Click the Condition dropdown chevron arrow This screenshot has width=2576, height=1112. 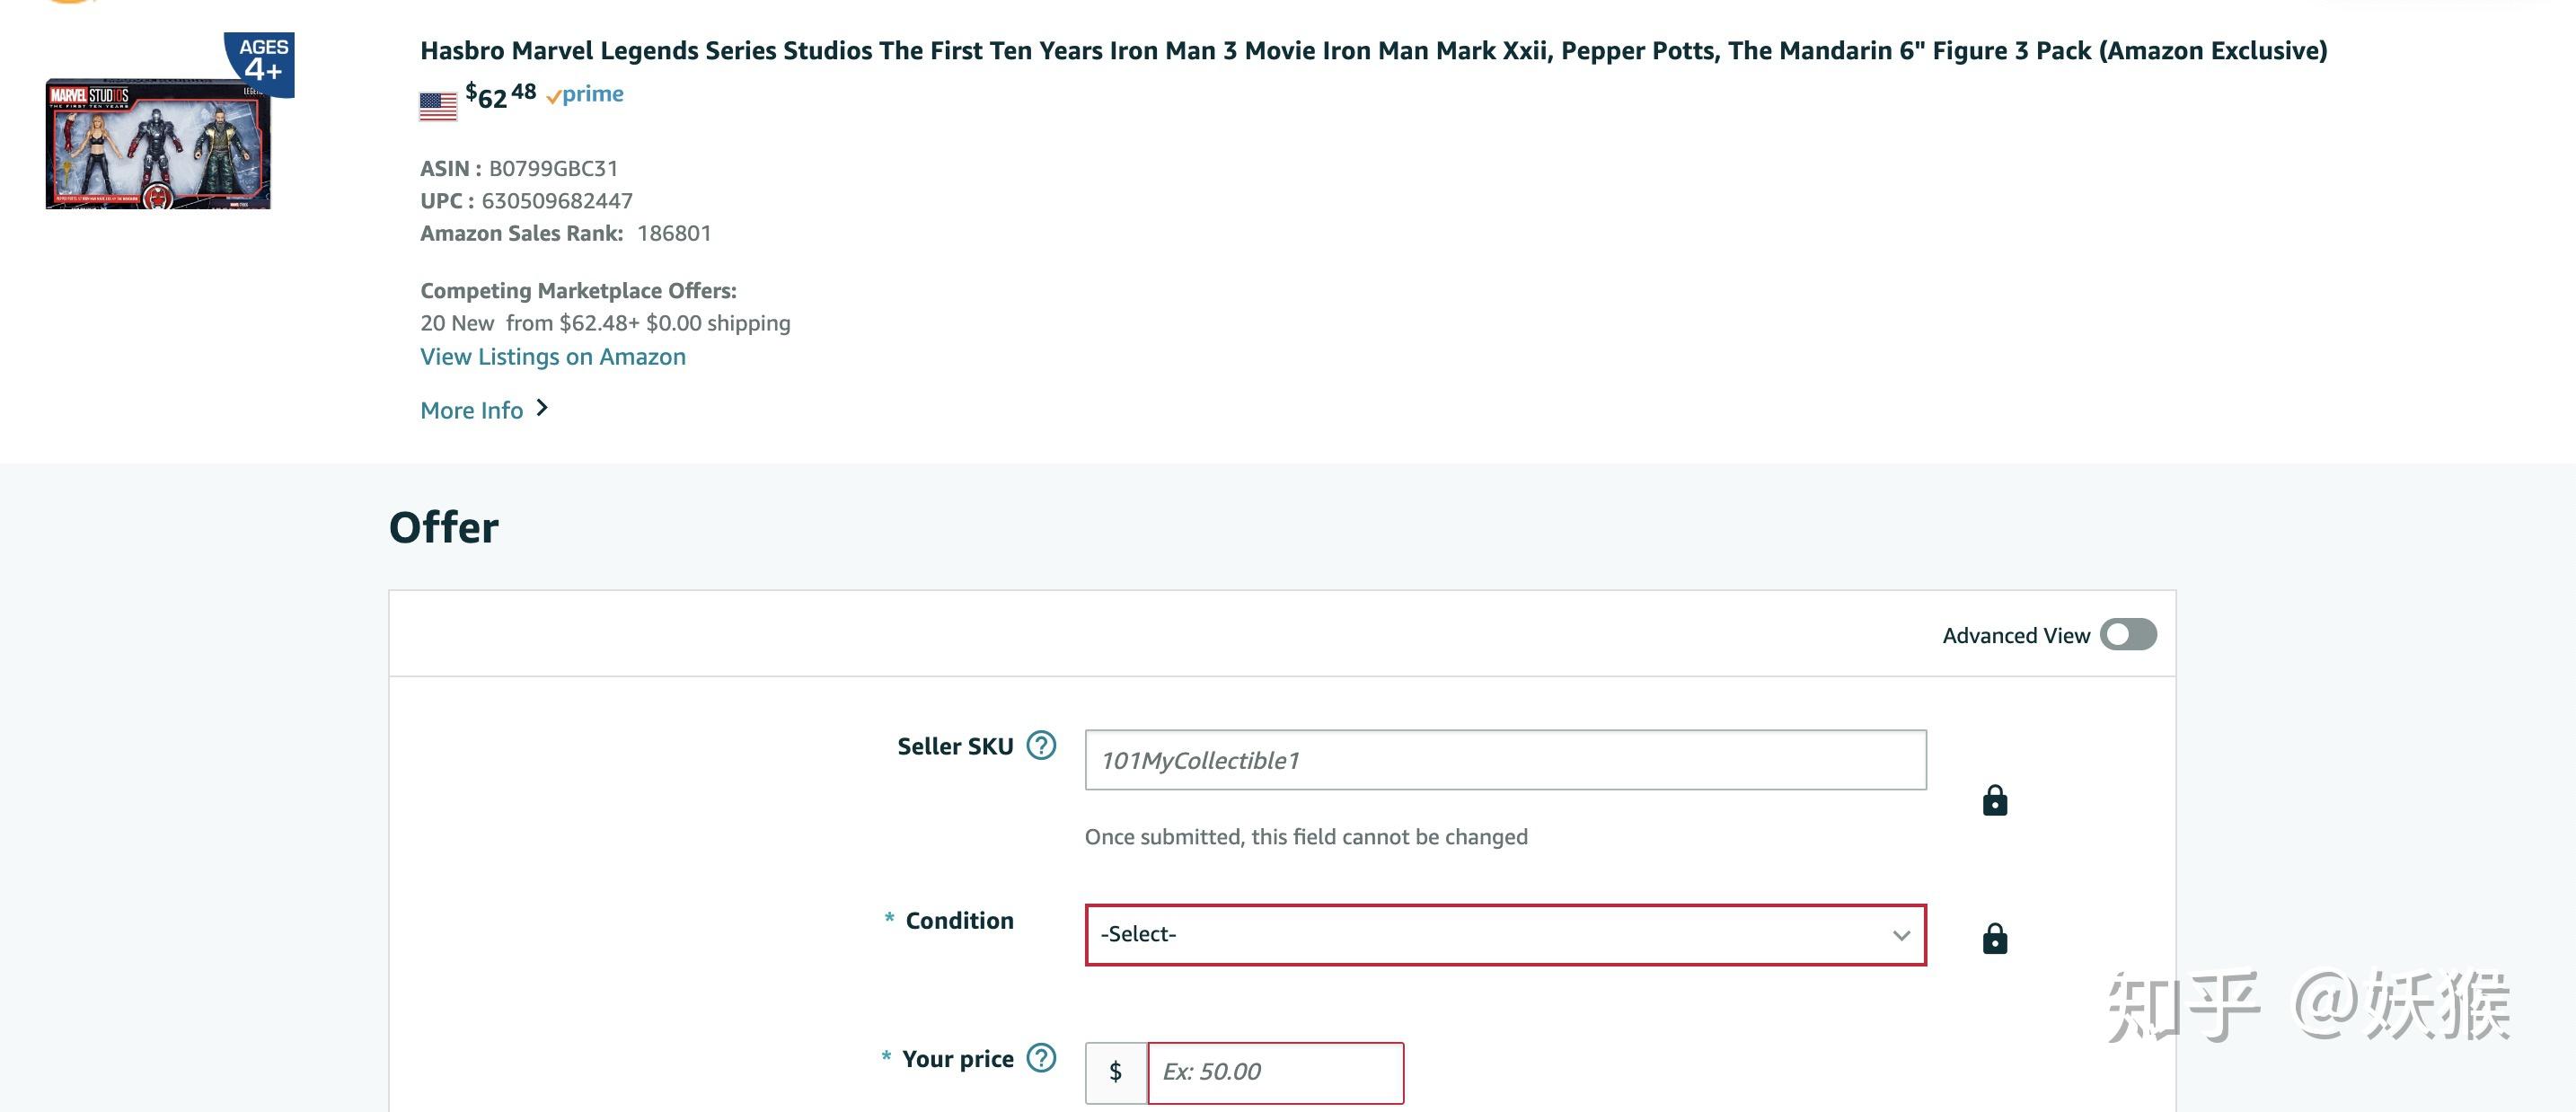pyautogui.click(x=1900, y=935)
